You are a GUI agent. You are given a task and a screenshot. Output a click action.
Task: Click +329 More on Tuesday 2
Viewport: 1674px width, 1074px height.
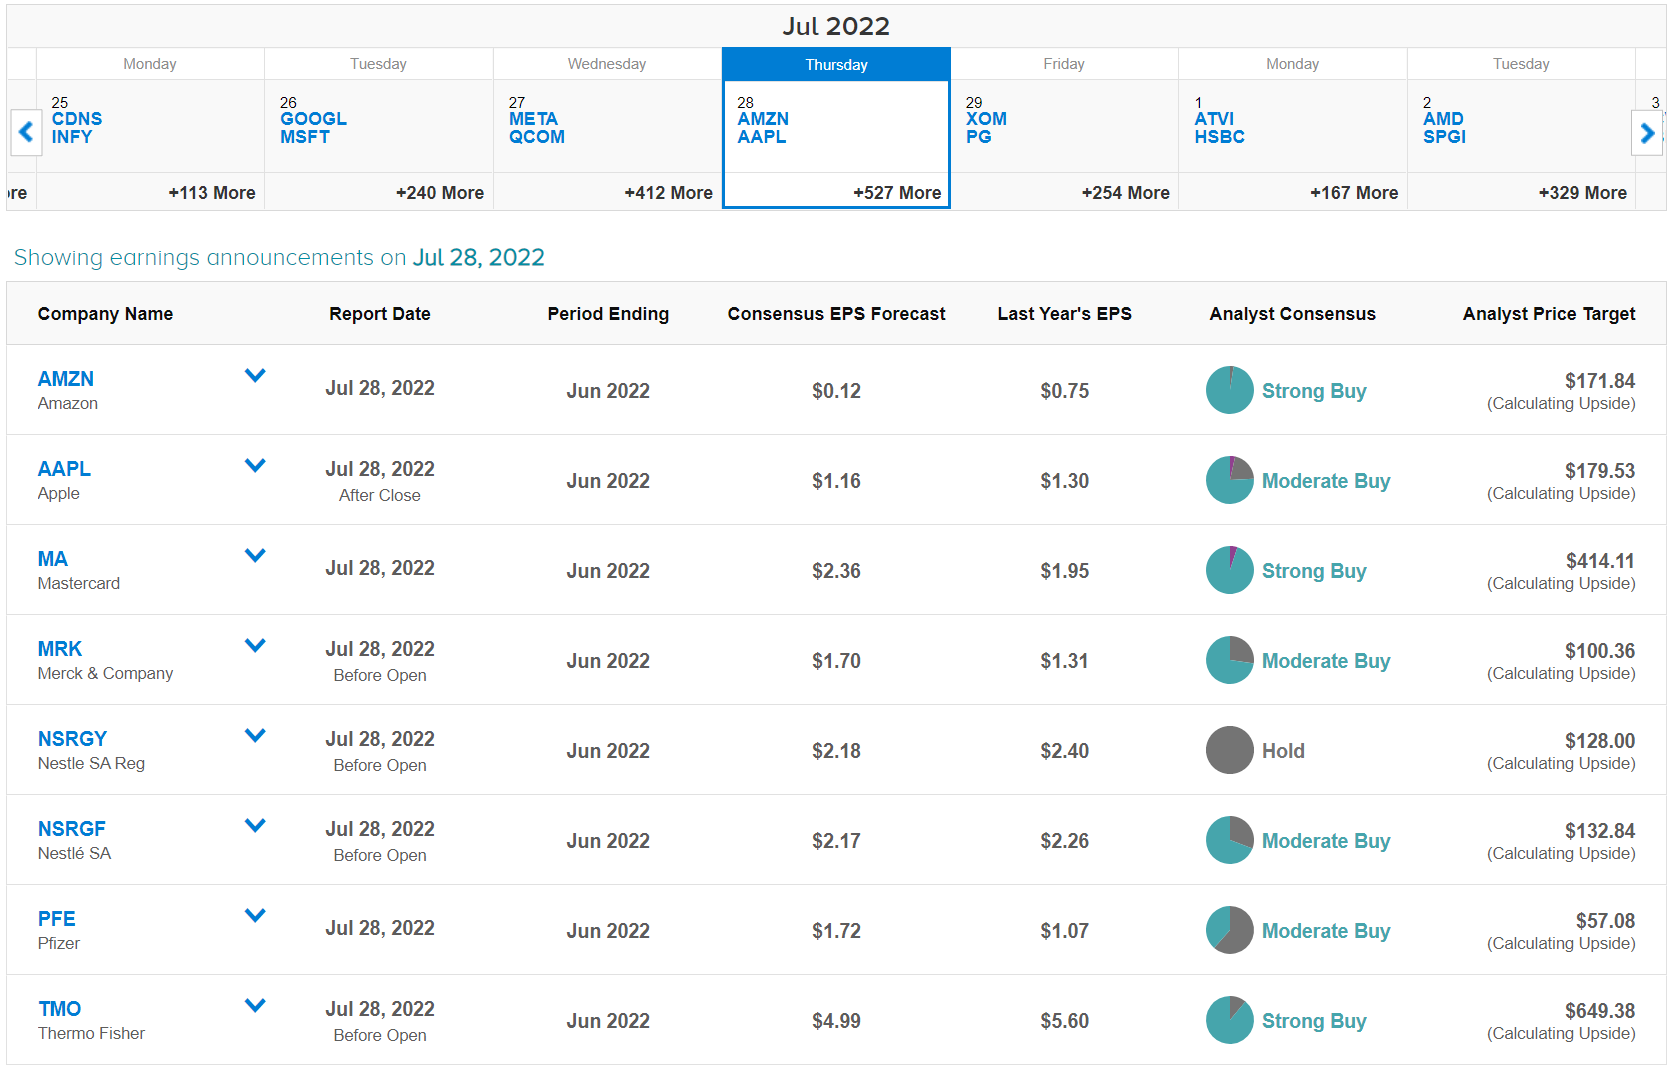pyautogui.click(x=1583, y=192)
